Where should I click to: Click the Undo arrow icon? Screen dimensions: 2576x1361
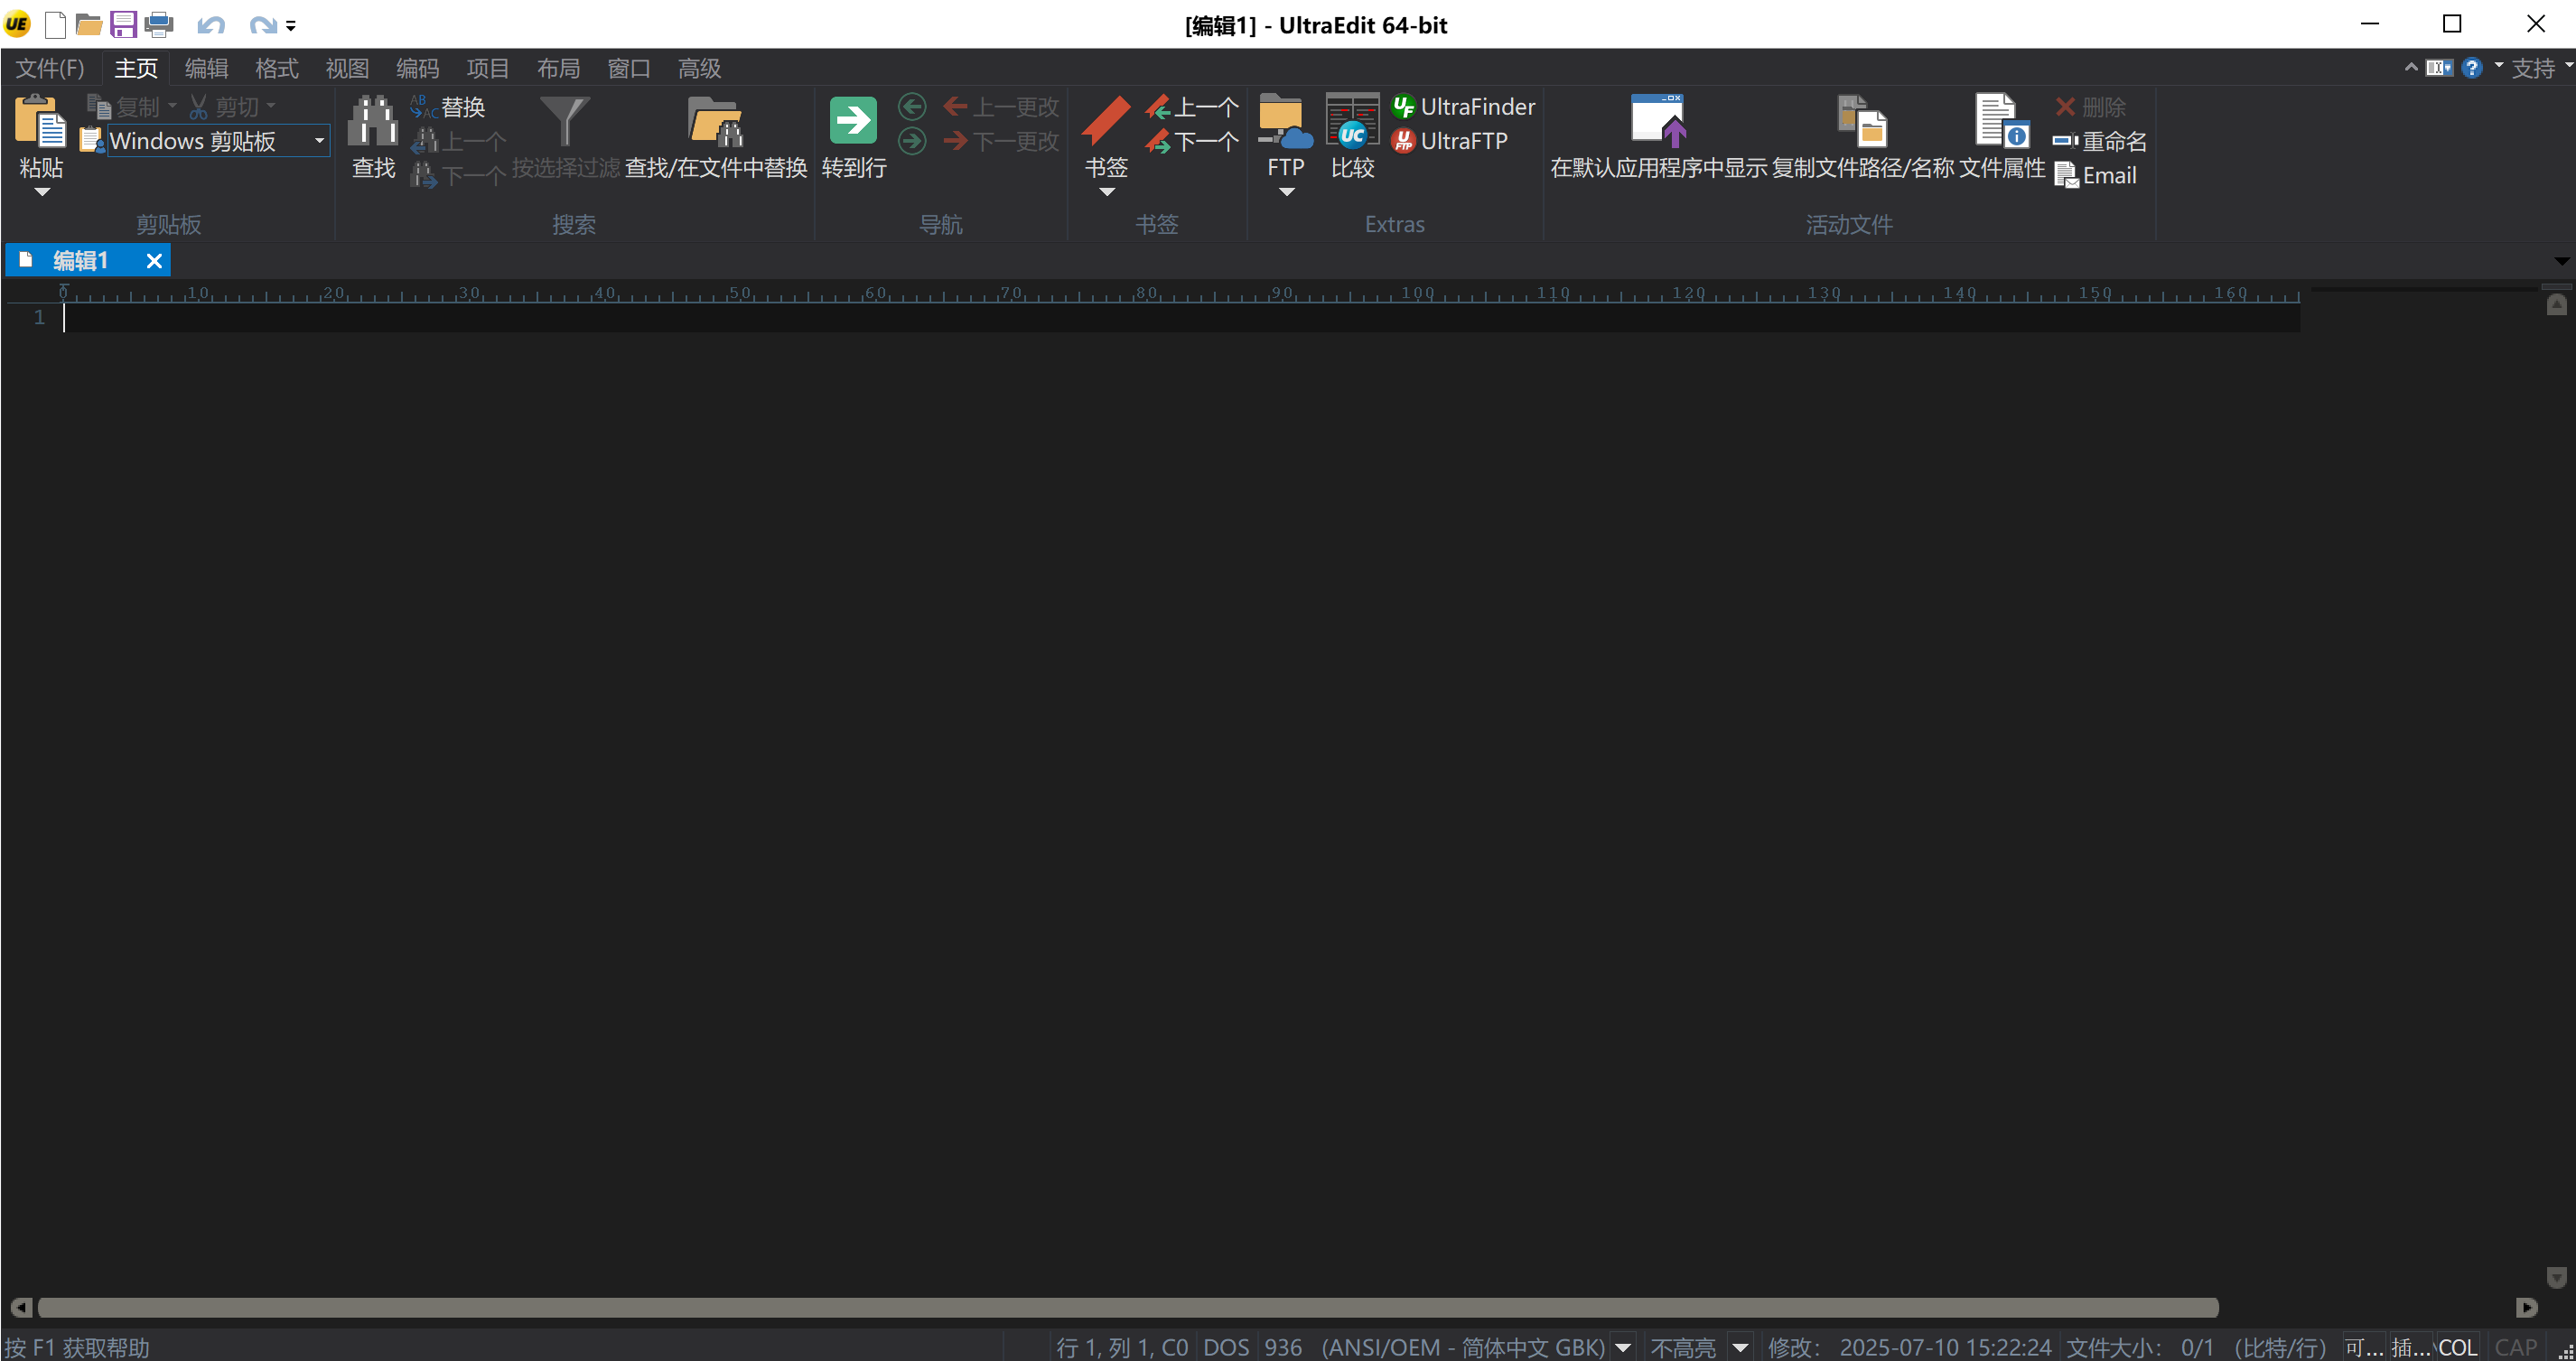210,25
